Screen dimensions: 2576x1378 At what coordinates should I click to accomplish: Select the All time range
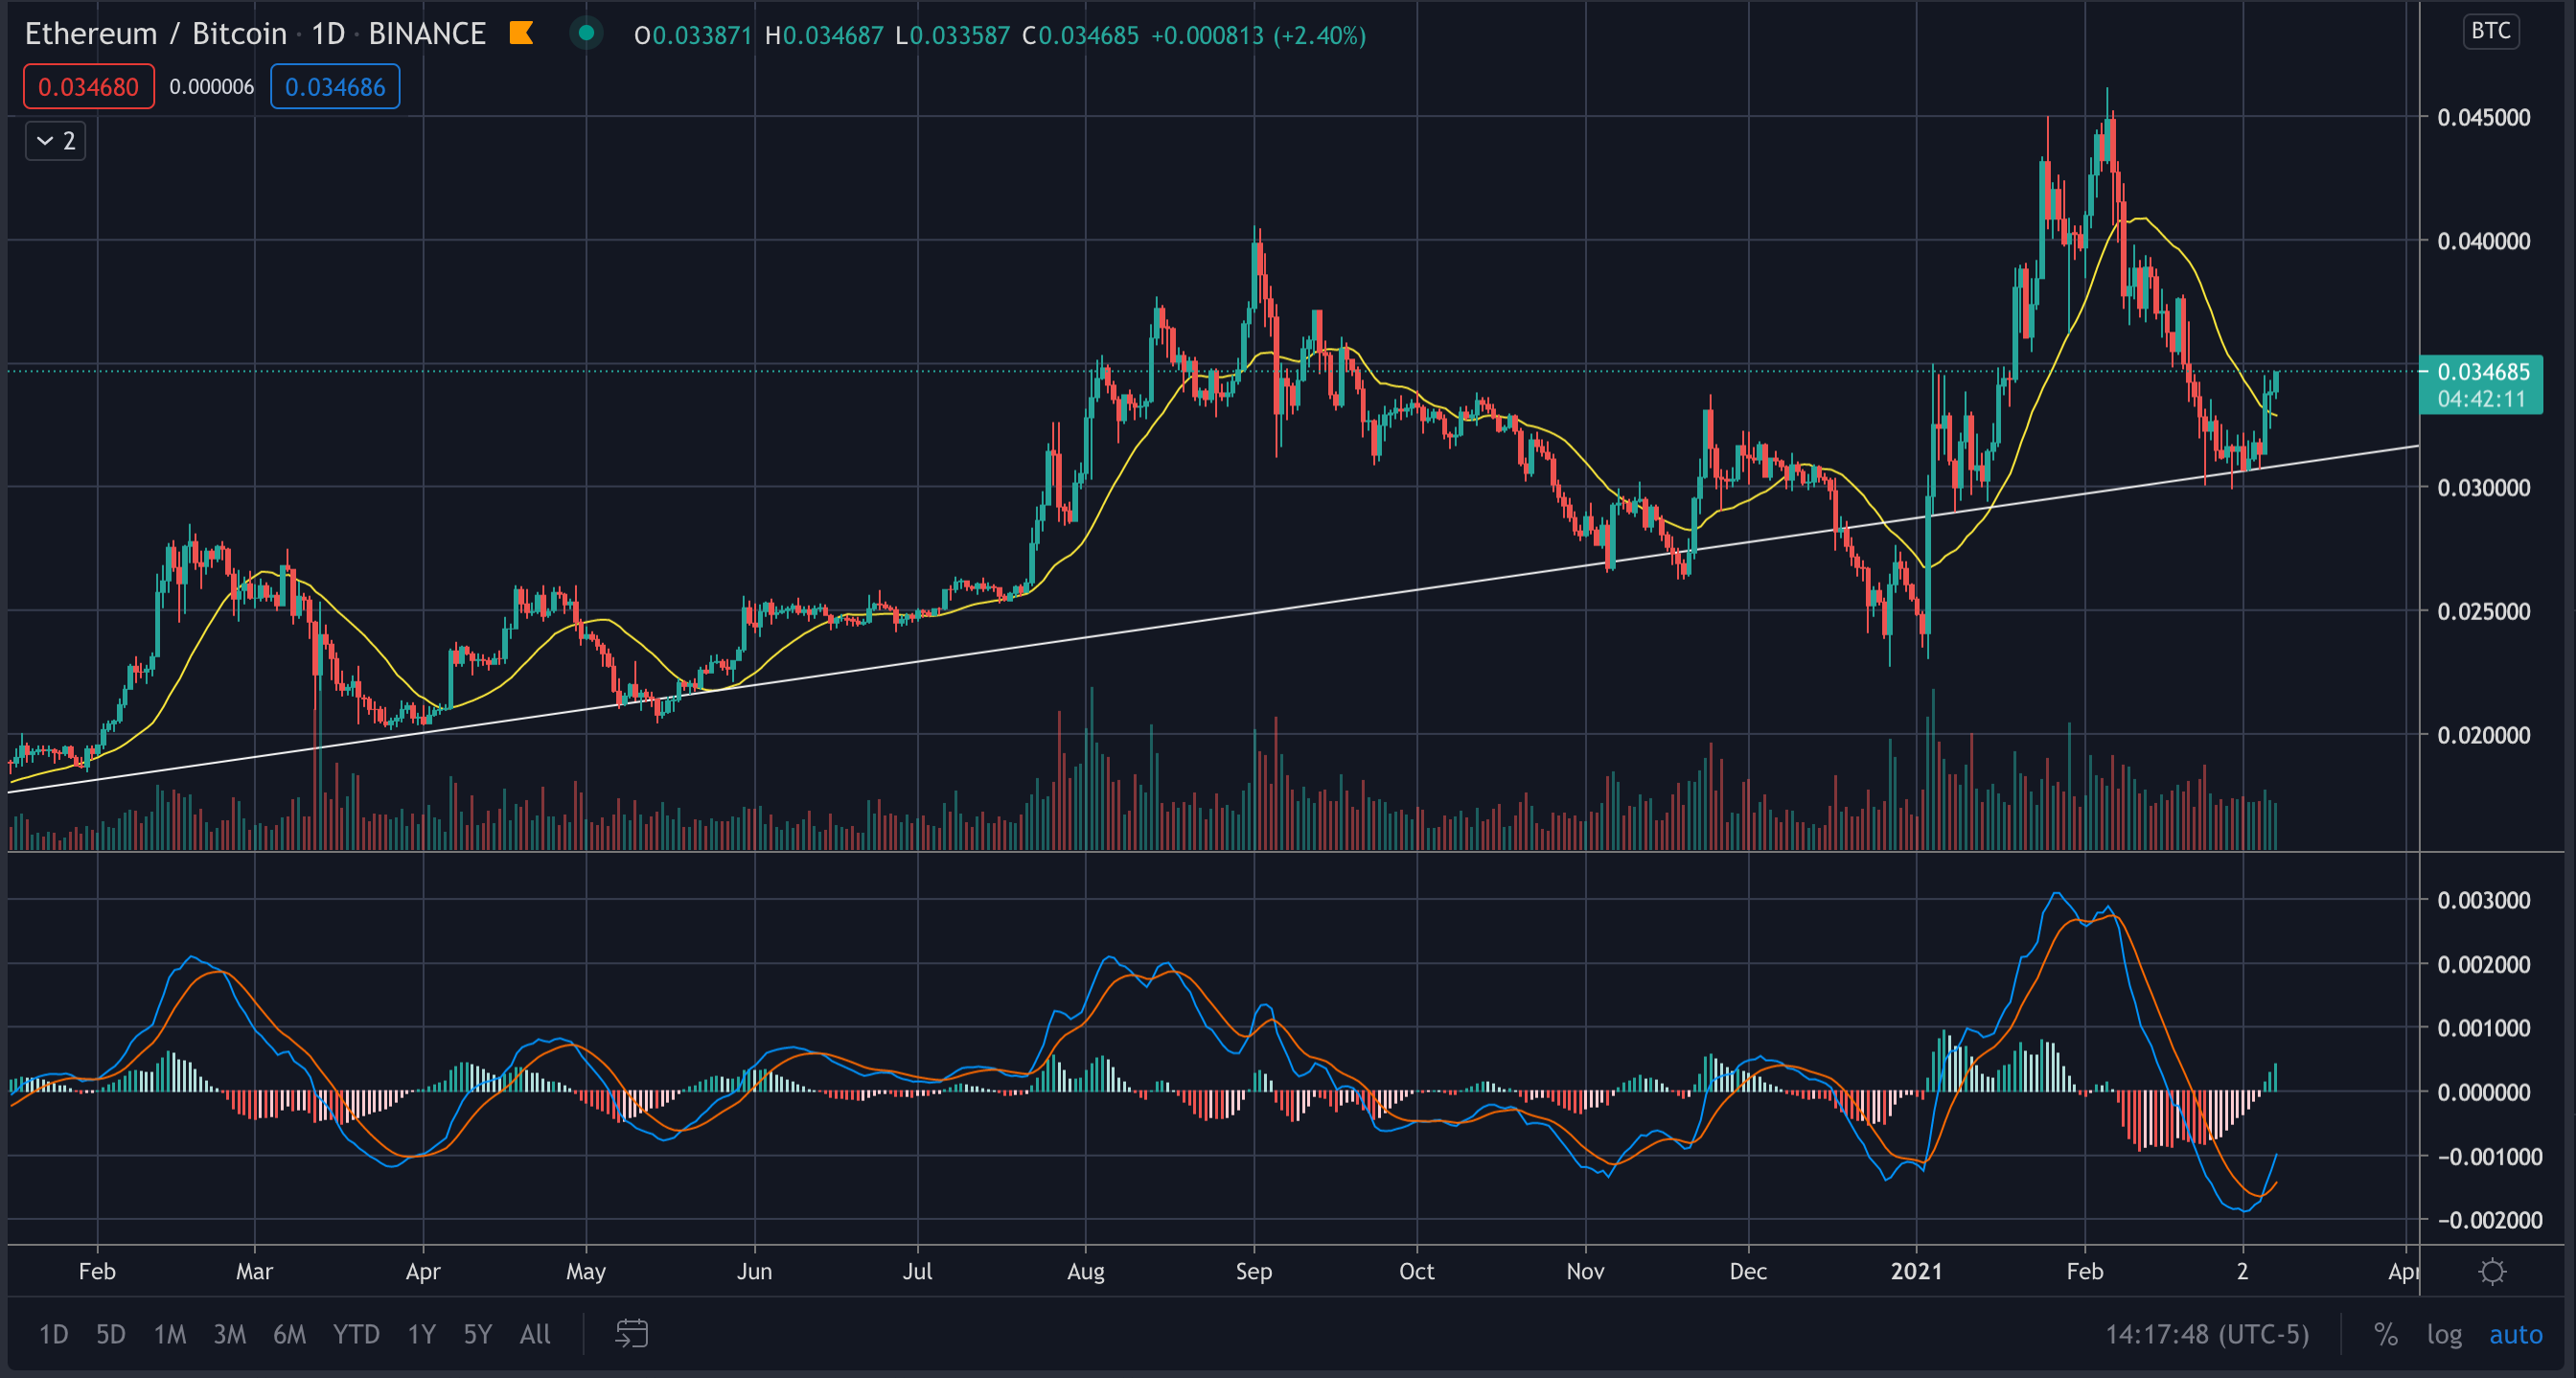(x=535, y=1334)
